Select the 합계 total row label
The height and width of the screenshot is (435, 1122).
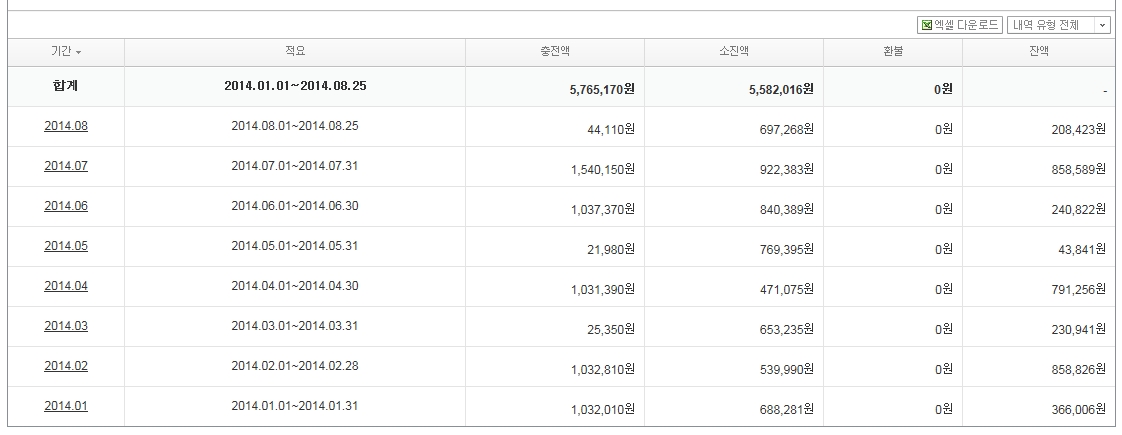pyautogui.click(x=66, y=87)
